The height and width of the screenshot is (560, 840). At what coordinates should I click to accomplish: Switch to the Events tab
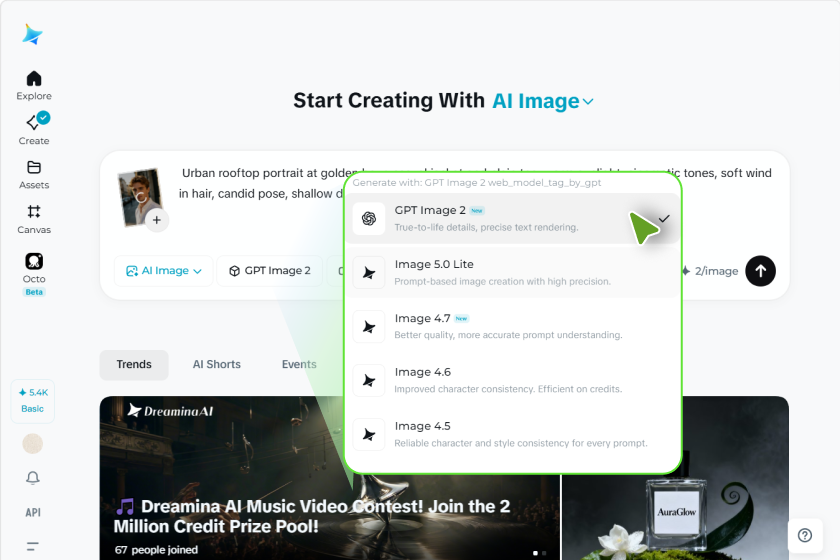(x=299, y=364)
